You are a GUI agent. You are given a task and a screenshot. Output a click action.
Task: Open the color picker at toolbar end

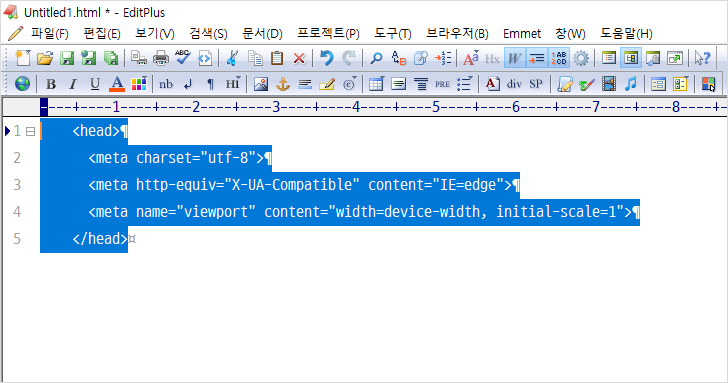click(x=708, y=84)
